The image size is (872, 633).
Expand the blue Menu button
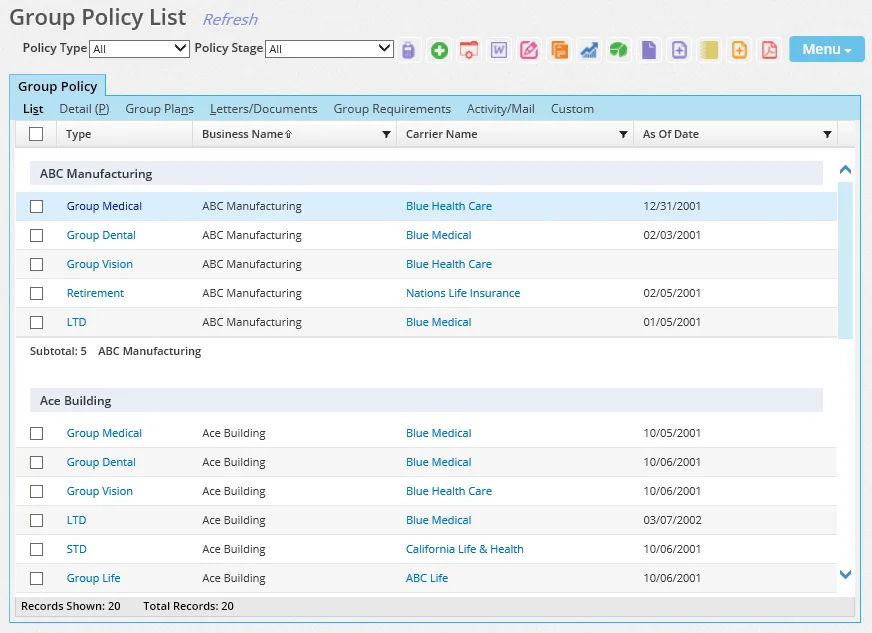(x=826, y=49)
